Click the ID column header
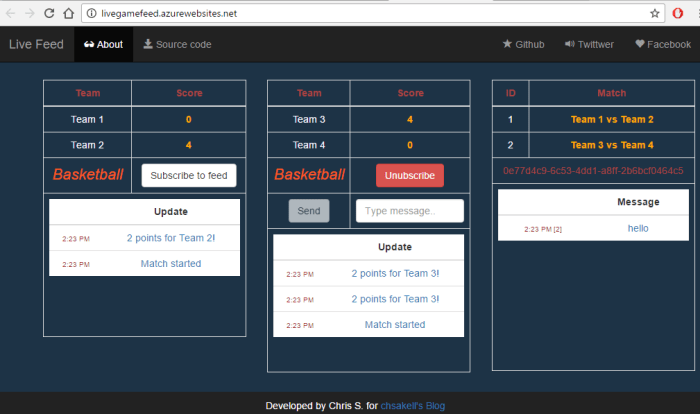The height and width of the screenshot is (414, 700). pos(511,93)
